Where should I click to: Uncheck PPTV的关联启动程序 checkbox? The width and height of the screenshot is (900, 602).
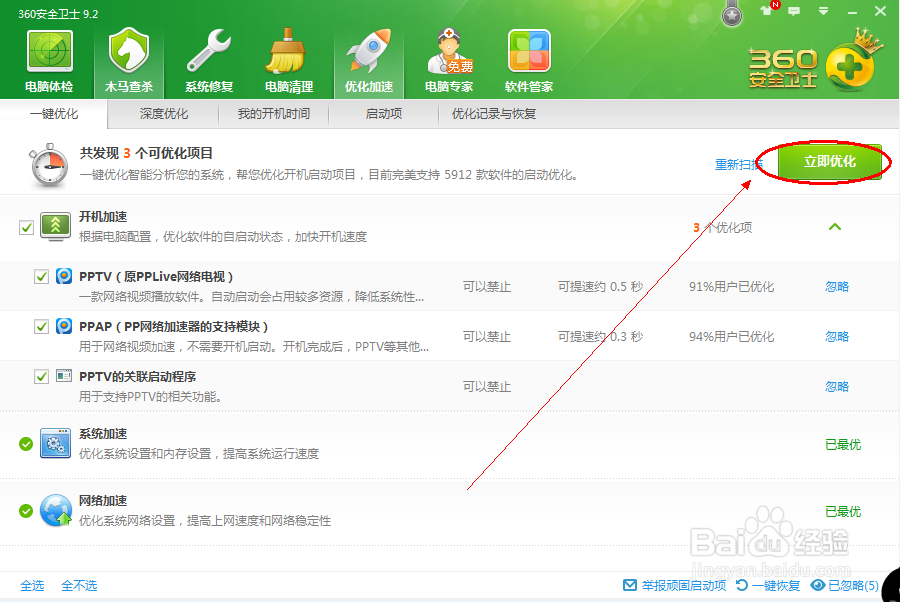coord(41,376)
